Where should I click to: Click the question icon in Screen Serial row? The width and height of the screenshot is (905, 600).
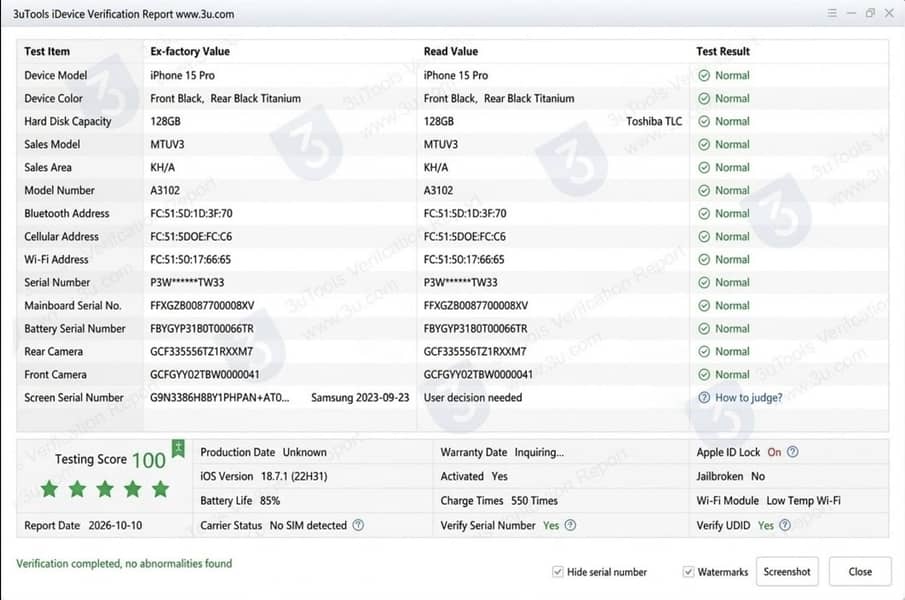(704, 398)
